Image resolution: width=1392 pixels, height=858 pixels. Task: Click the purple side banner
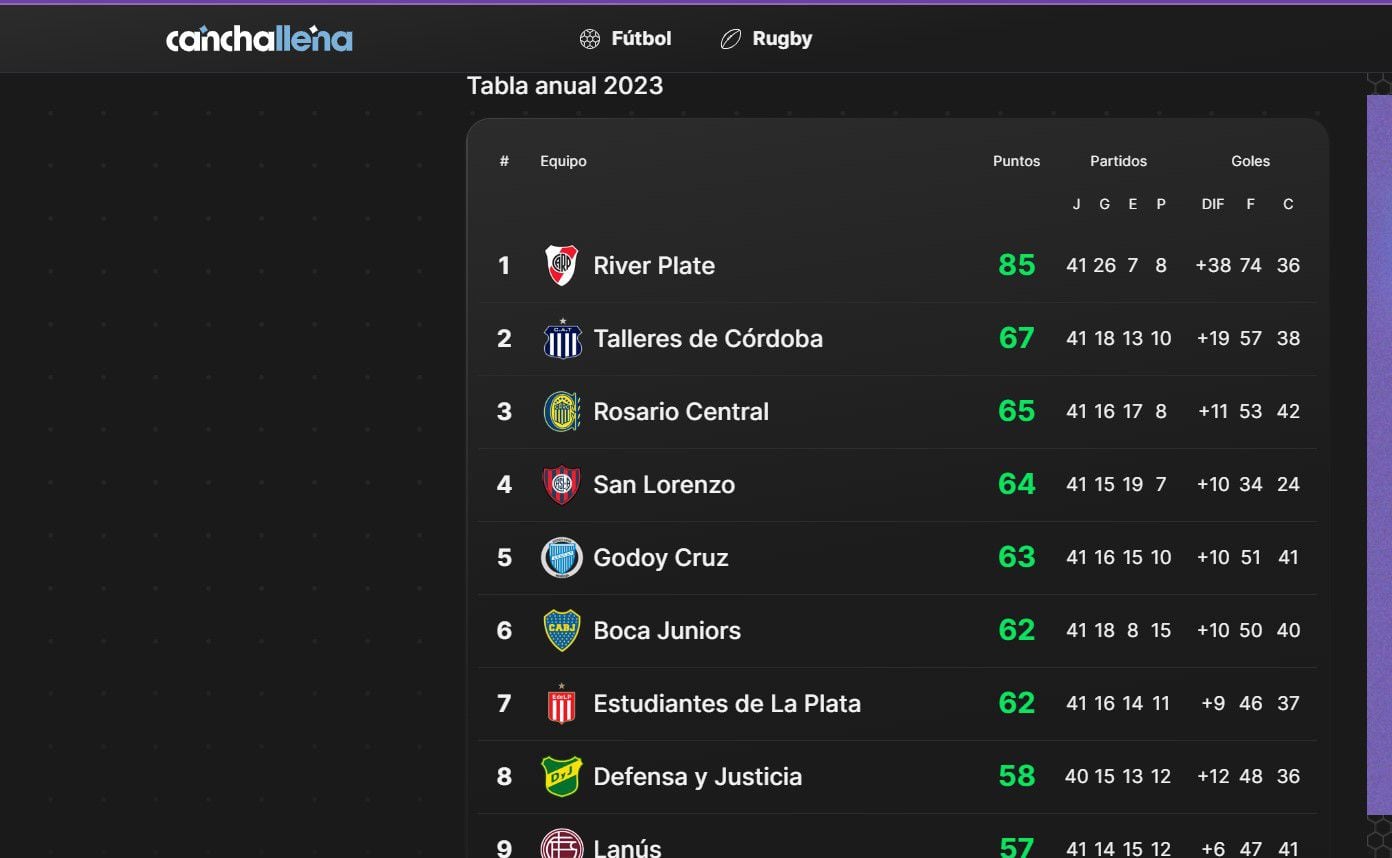(1379, 450)
